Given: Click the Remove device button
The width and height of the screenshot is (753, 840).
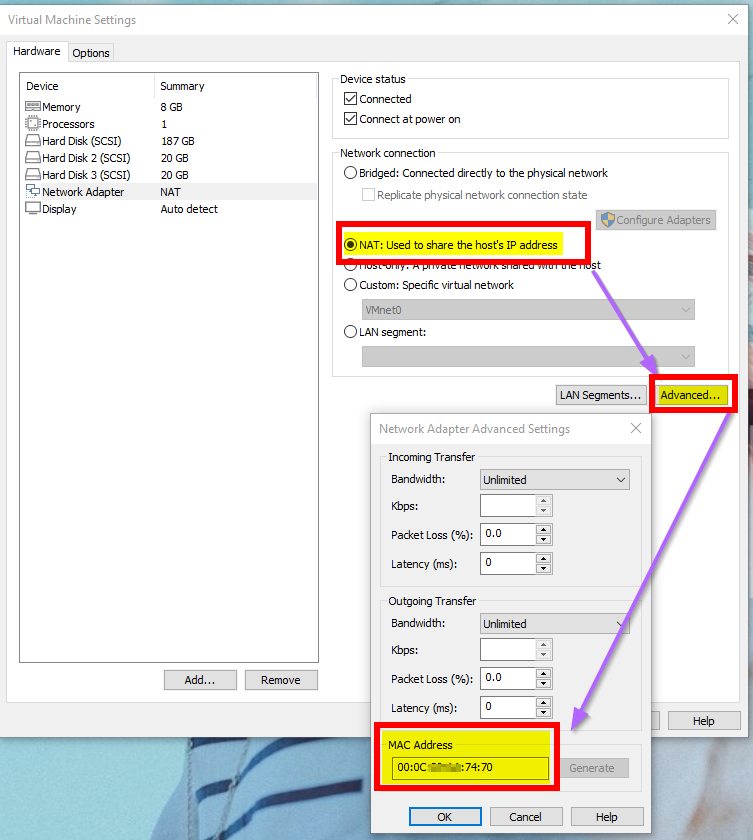Looking at the screenshot, I should (x=281, y=680).
